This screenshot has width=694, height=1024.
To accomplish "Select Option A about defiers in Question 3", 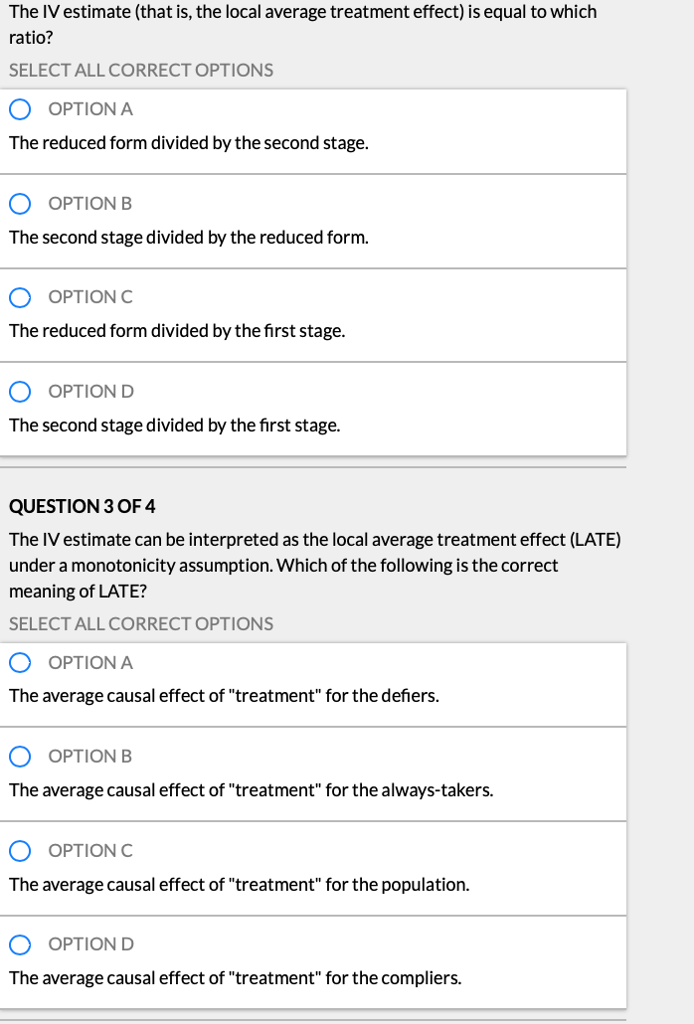I will pos(19,662).
